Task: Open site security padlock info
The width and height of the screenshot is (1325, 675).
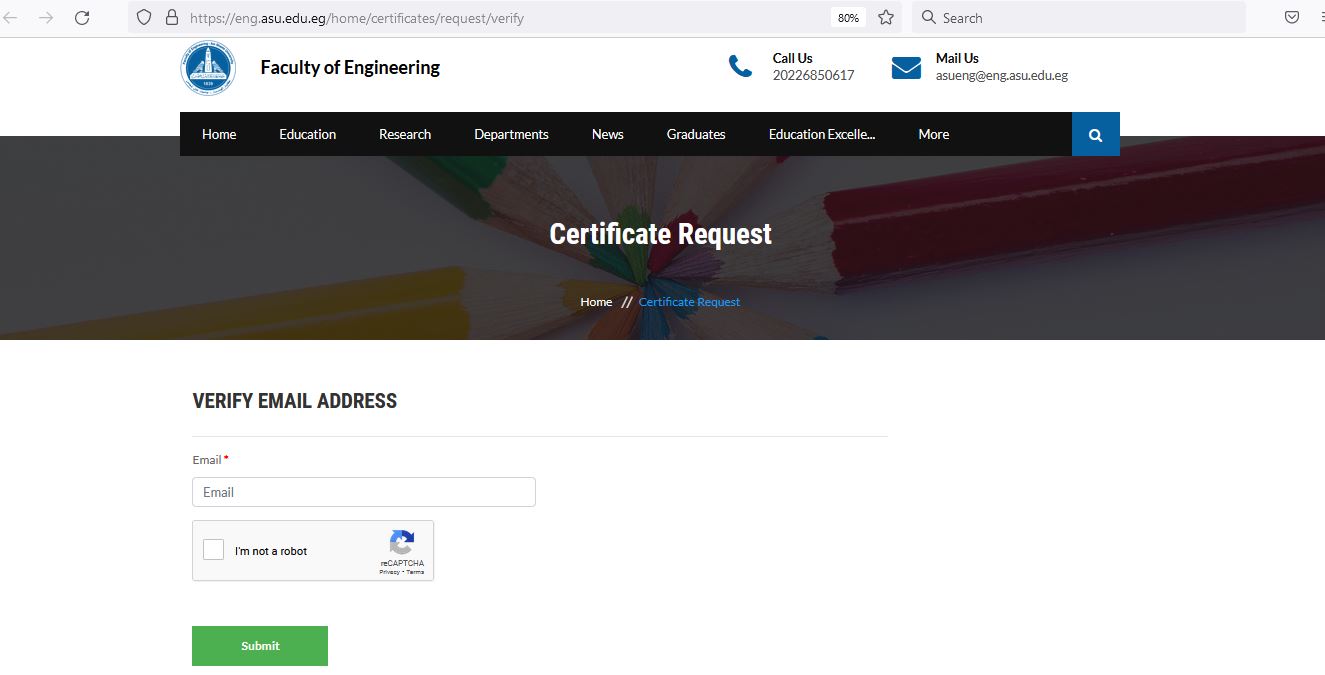Action: [171, 18]
